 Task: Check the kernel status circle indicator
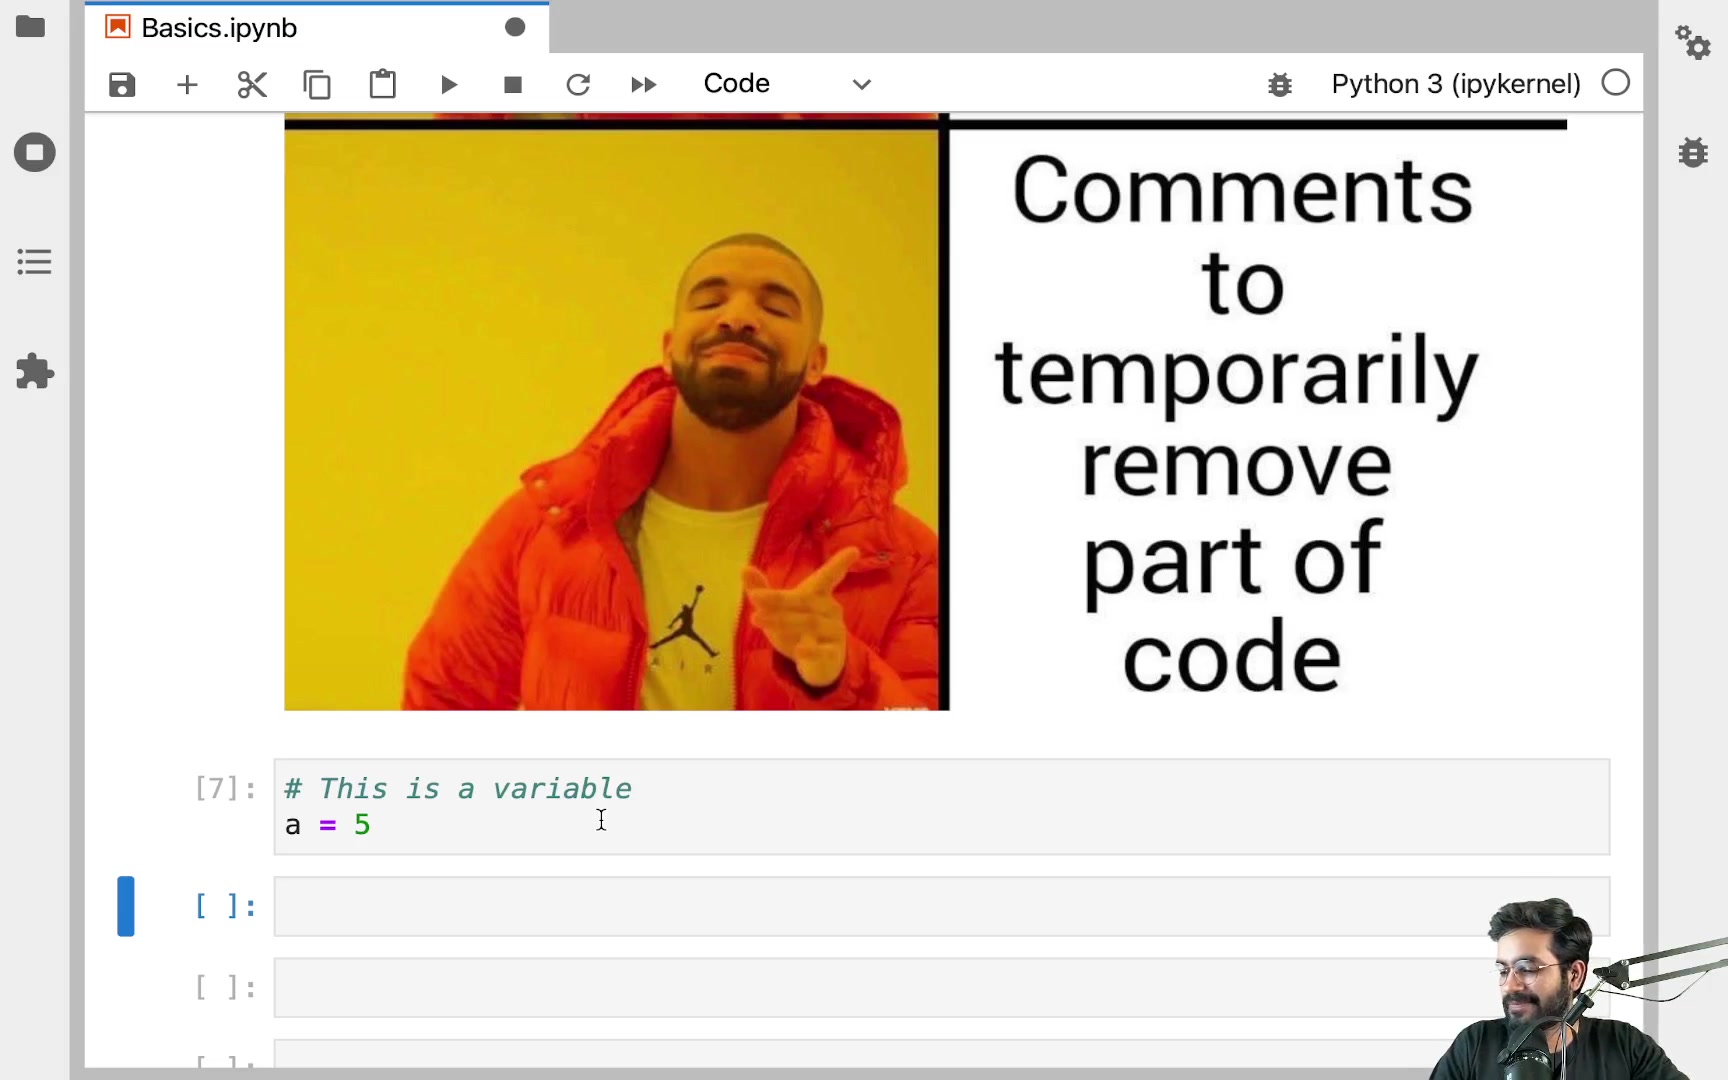coord(1616,83)
